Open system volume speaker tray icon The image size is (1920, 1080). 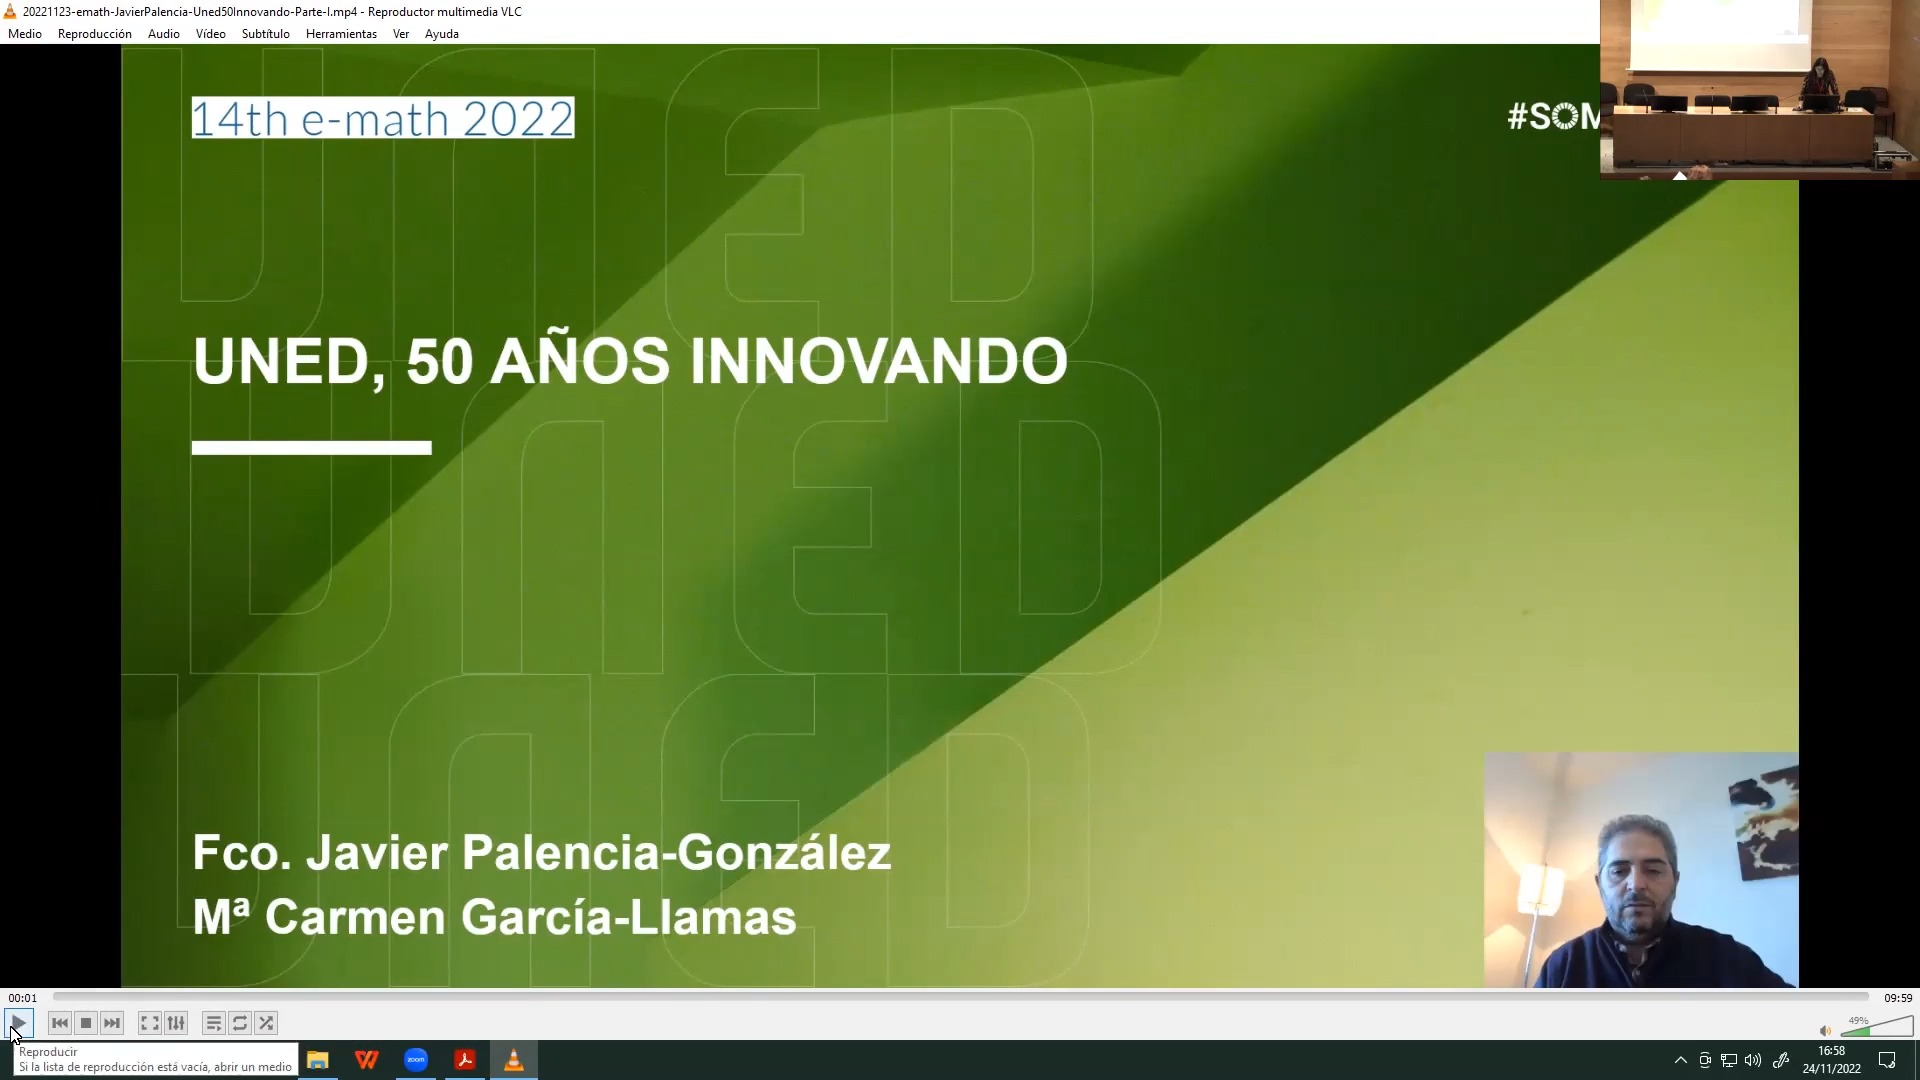point(1753,1060)
